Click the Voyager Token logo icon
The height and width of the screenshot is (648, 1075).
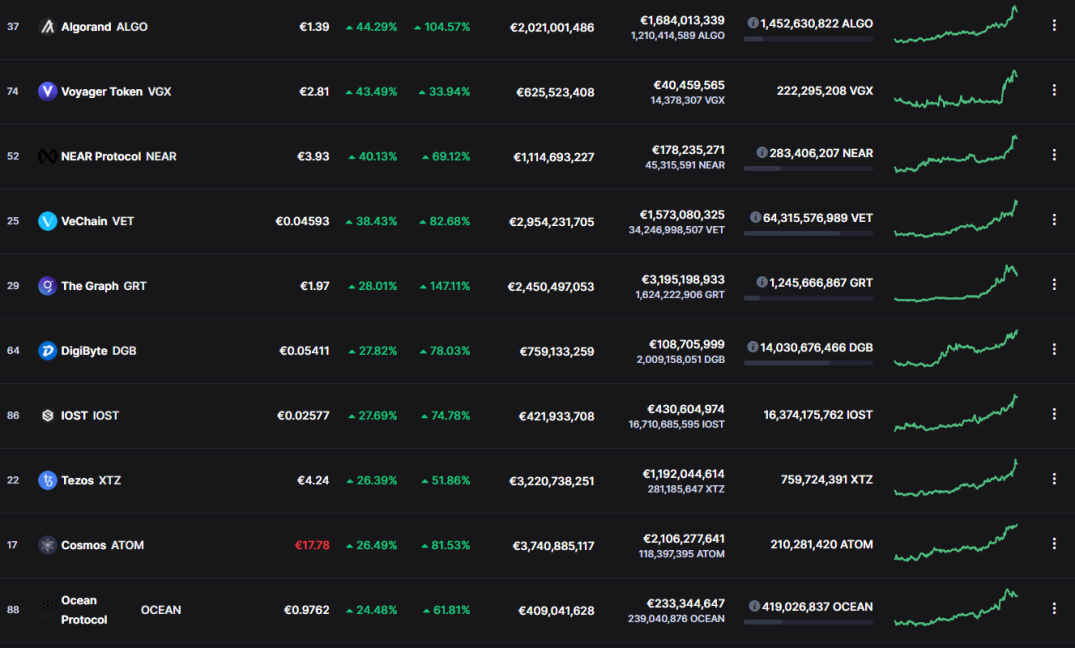tap(47, 91)
